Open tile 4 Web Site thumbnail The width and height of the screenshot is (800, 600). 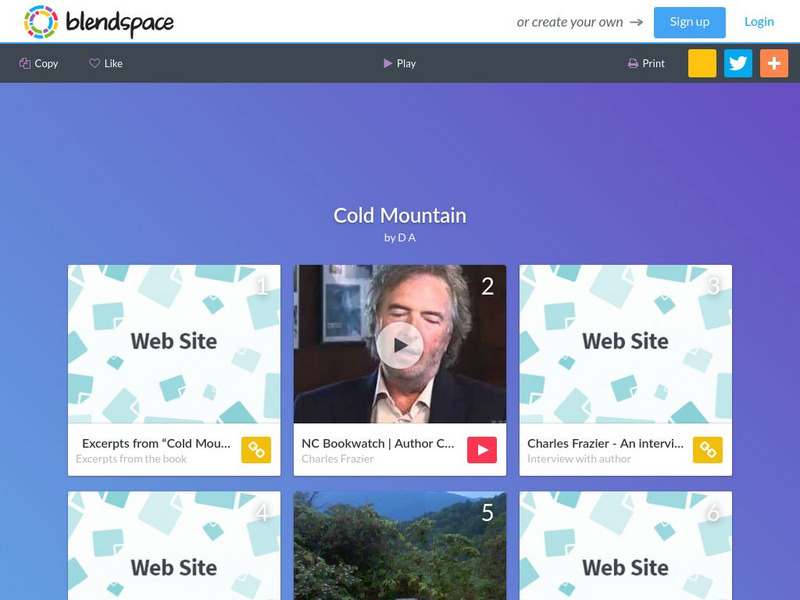click(x=174, y=545)
